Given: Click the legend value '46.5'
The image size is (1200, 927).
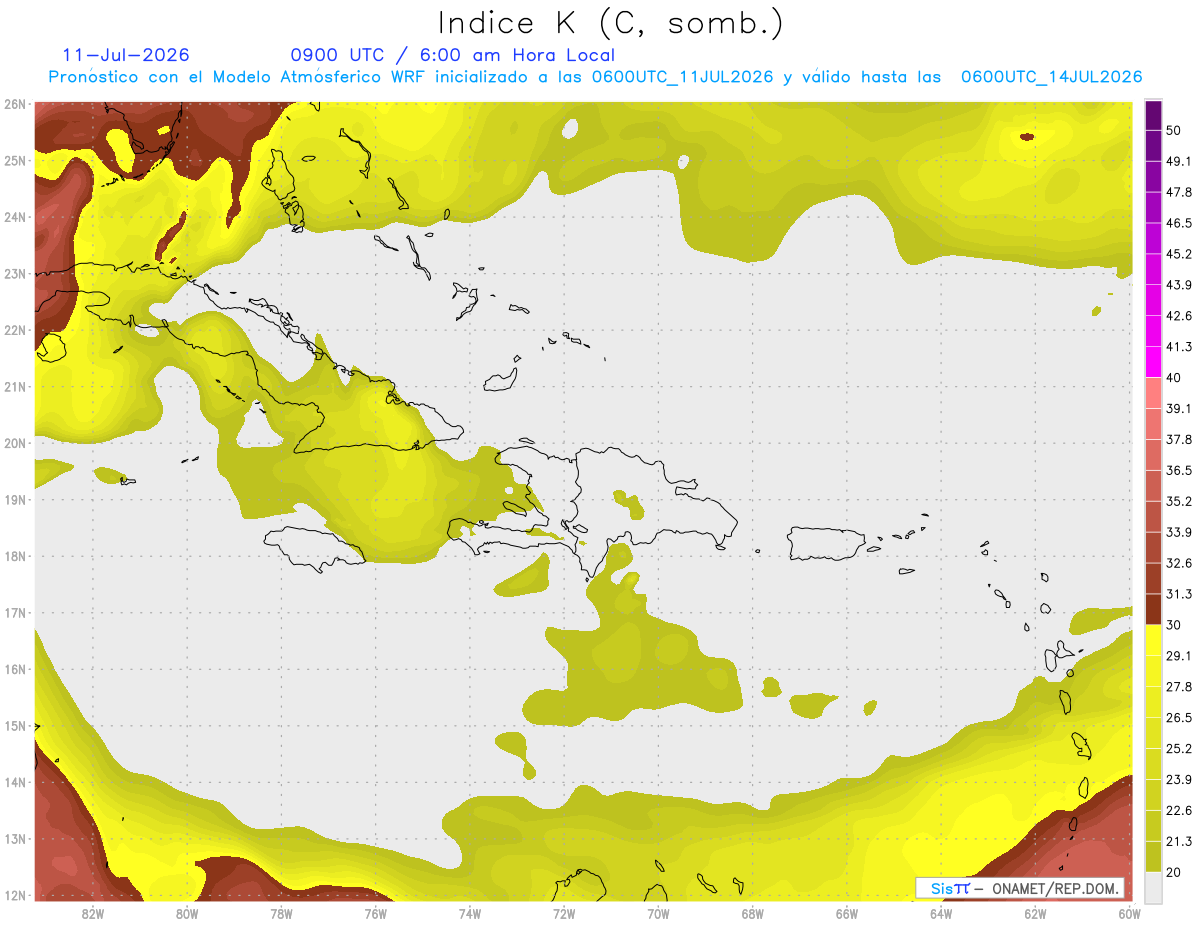Looking at the screenshot, I should [x=1178, y=223].
